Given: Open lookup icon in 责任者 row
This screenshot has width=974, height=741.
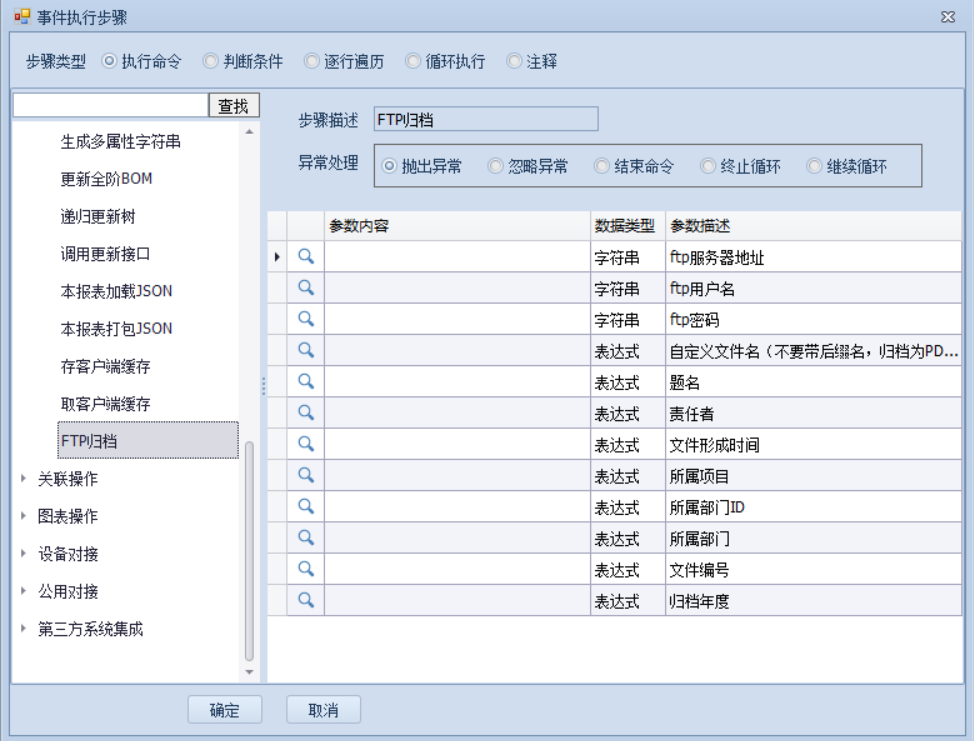Looking at the screenshot, I should 306,412.
